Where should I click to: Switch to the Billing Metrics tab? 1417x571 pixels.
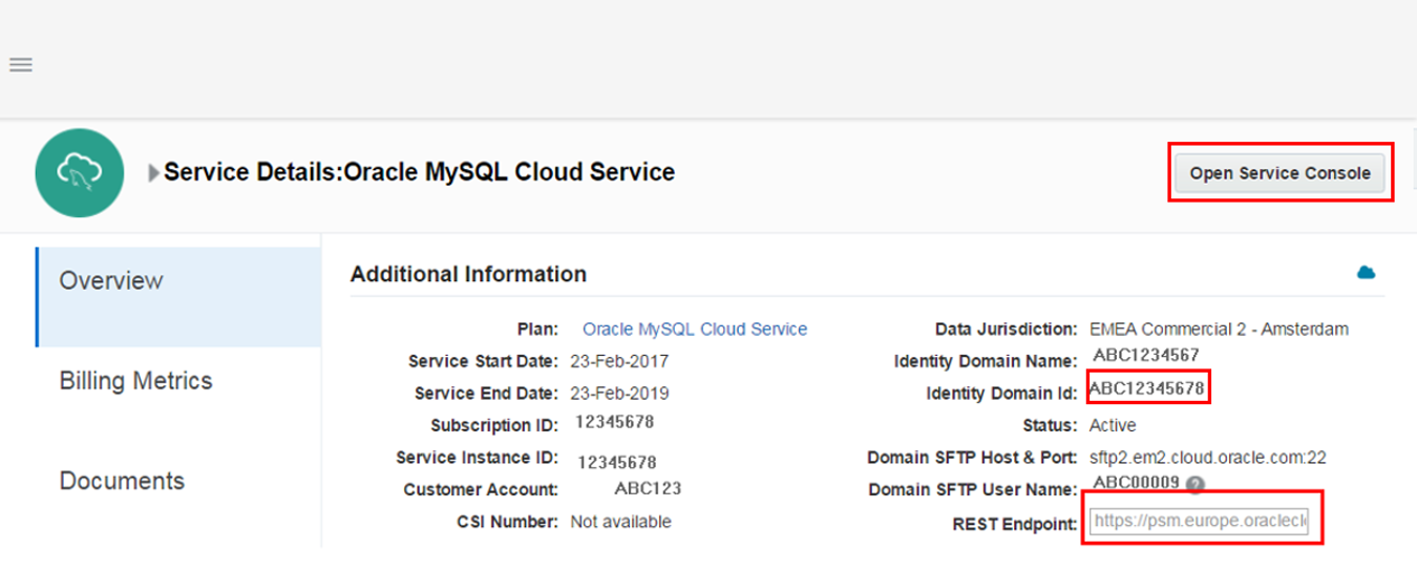(136, 381)
